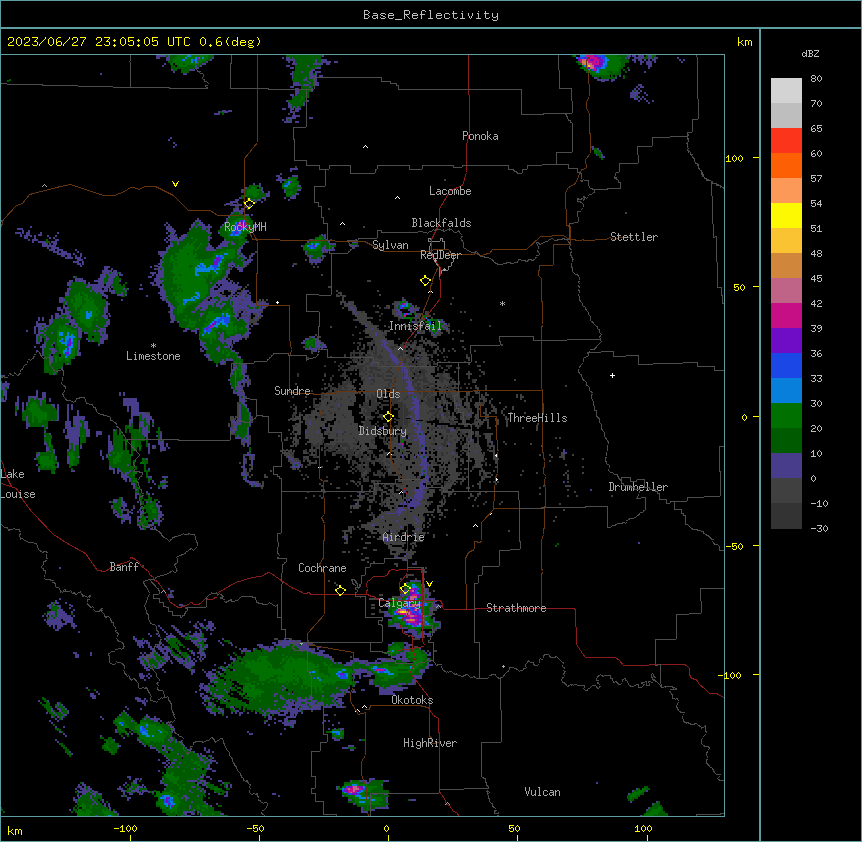Click the Ponoka label
This screenshot has height=842, width=862.
pos(480,136)
